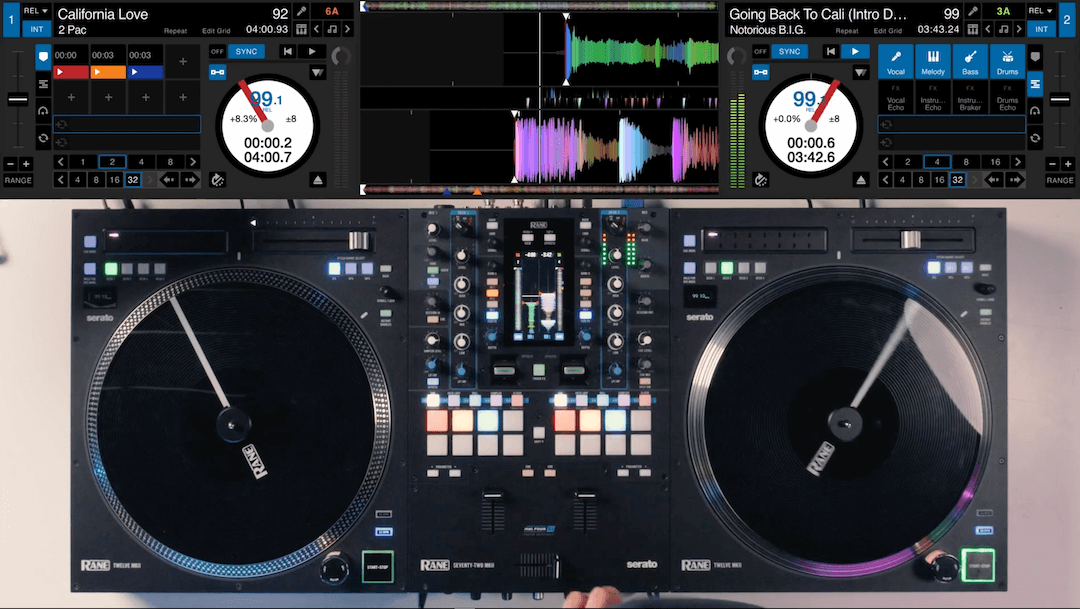Open REL mode dropdown on deck 2
The height and width of the screenshot is (609, 1080).
coord(1041,11)
